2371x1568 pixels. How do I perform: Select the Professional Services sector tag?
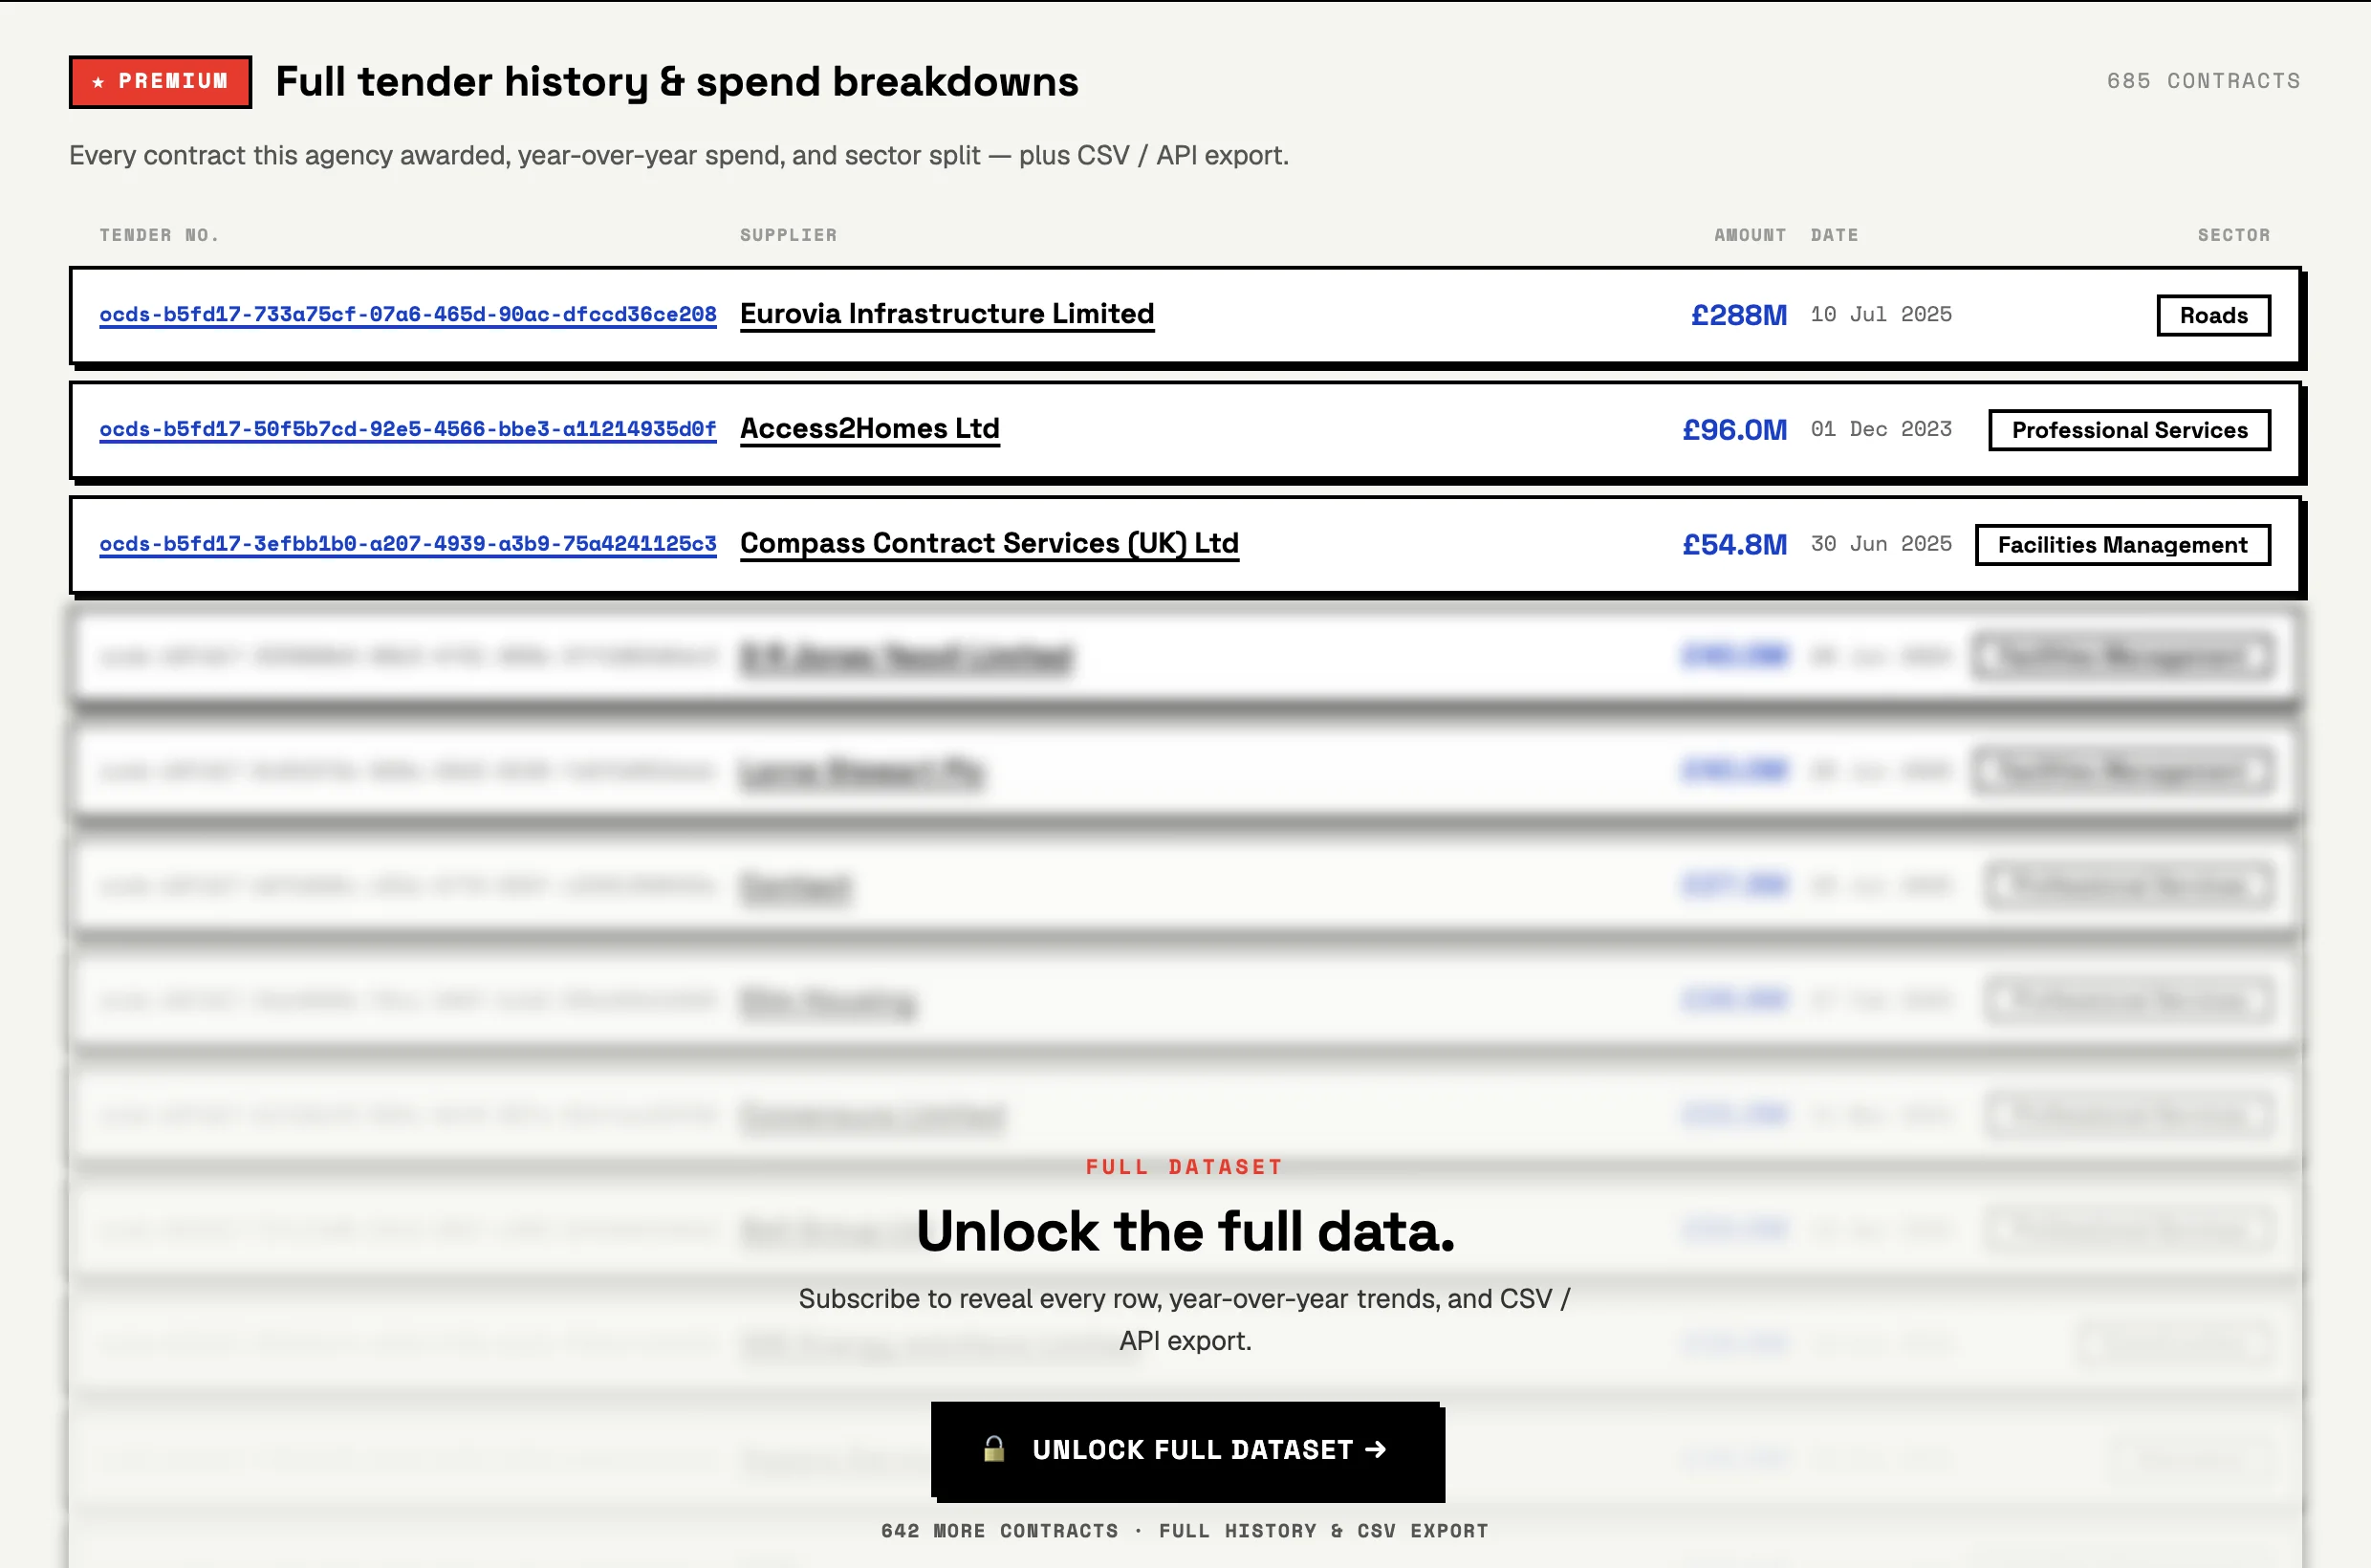(2129, 430)
